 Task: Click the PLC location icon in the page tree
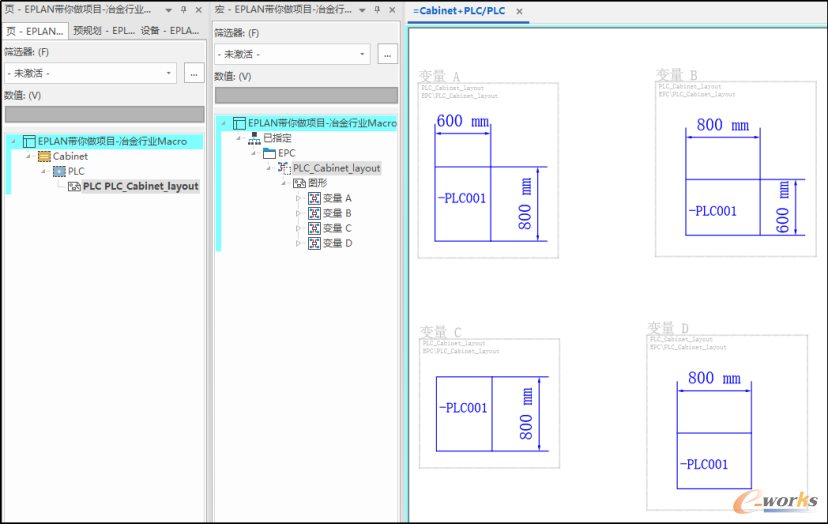(x=59, y=171)
